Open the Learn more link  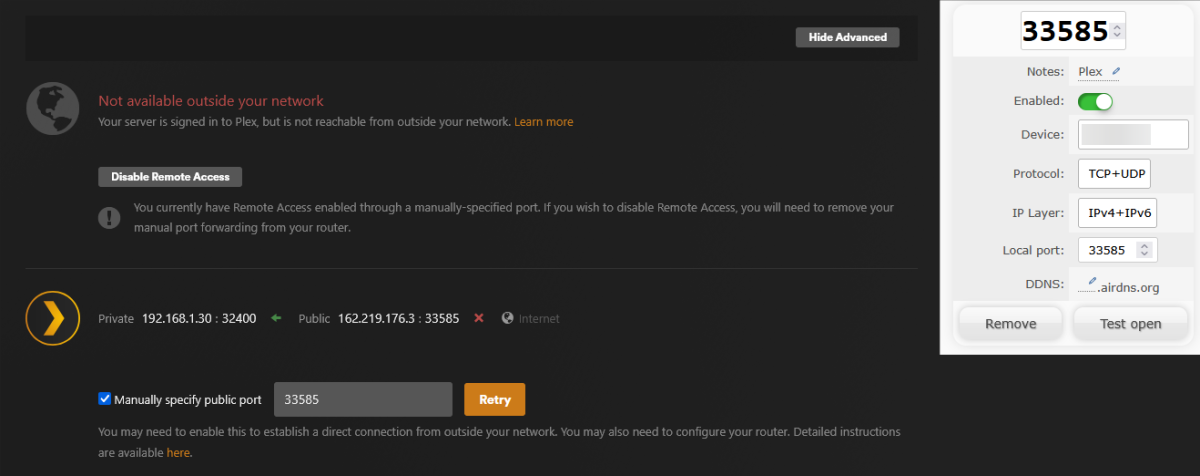544,122
